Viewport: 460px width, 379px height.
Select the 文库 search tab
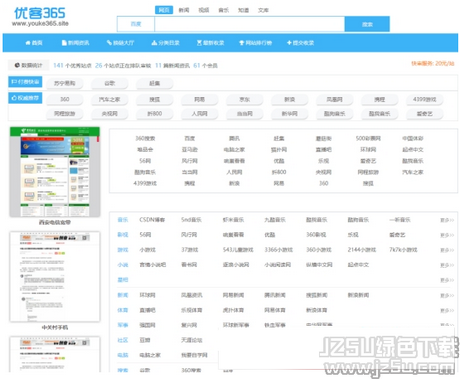tap(263, 10)
